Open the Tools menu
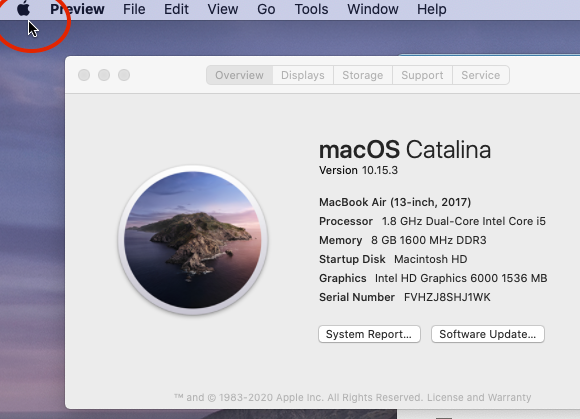 311,9
